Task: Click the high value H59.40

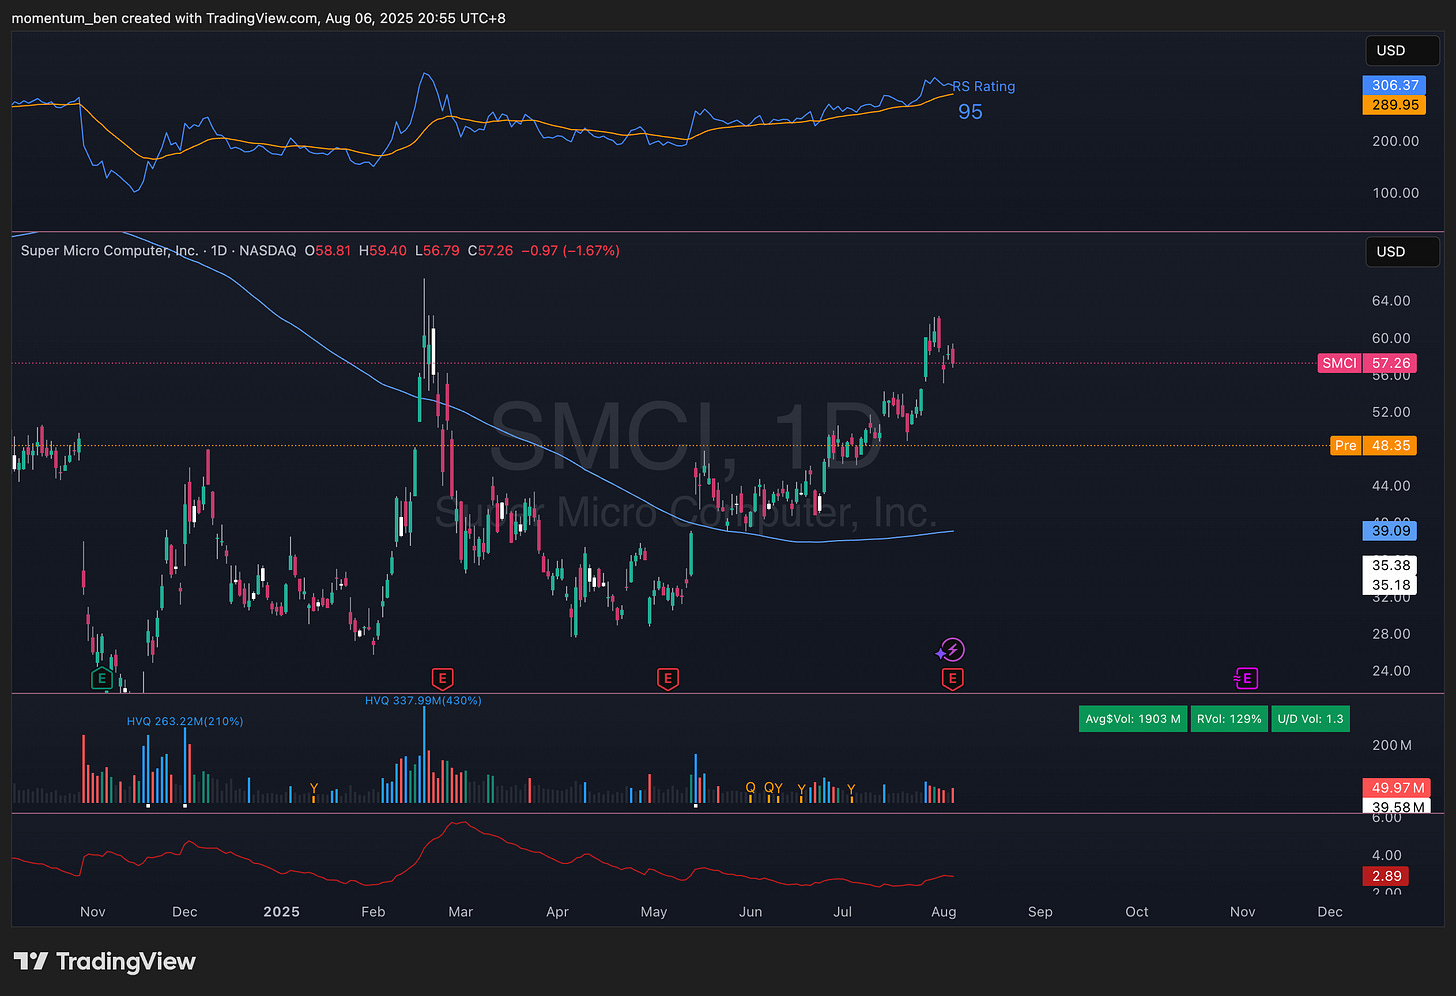Action: tap(383, 250)
